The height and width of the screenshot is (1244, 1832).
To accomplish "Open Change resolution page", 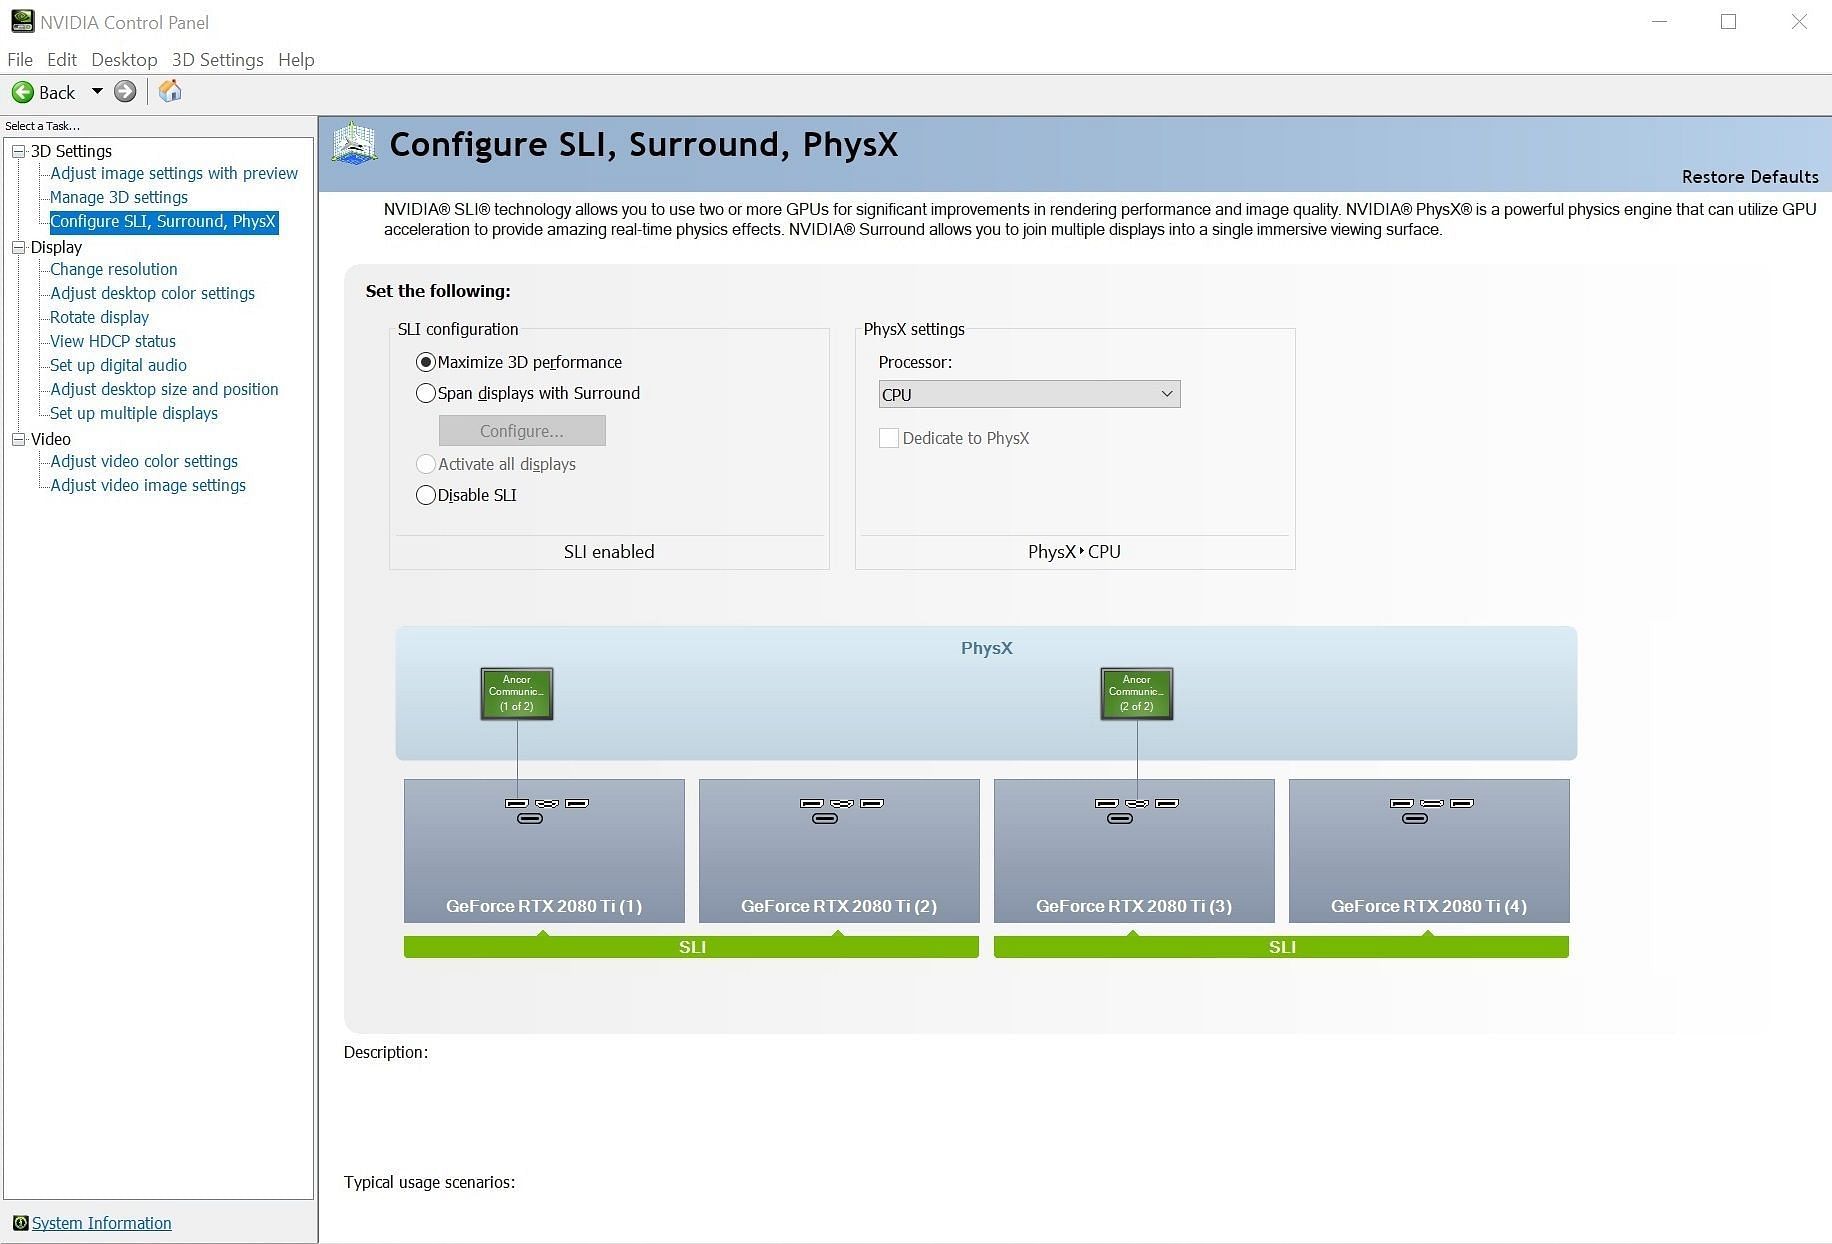I will (114, 269).
